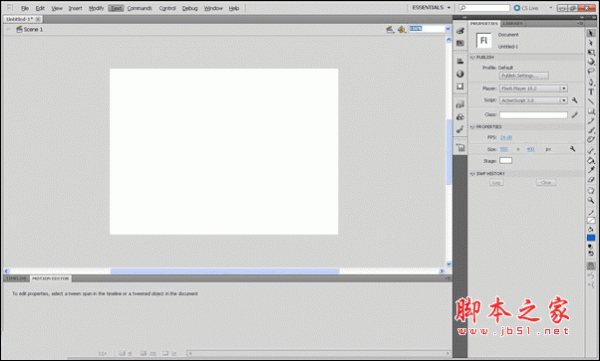Open the Info panel from the dock
Image resolution: width=600 pixels, height=361 pixels.
coord(460,74)
